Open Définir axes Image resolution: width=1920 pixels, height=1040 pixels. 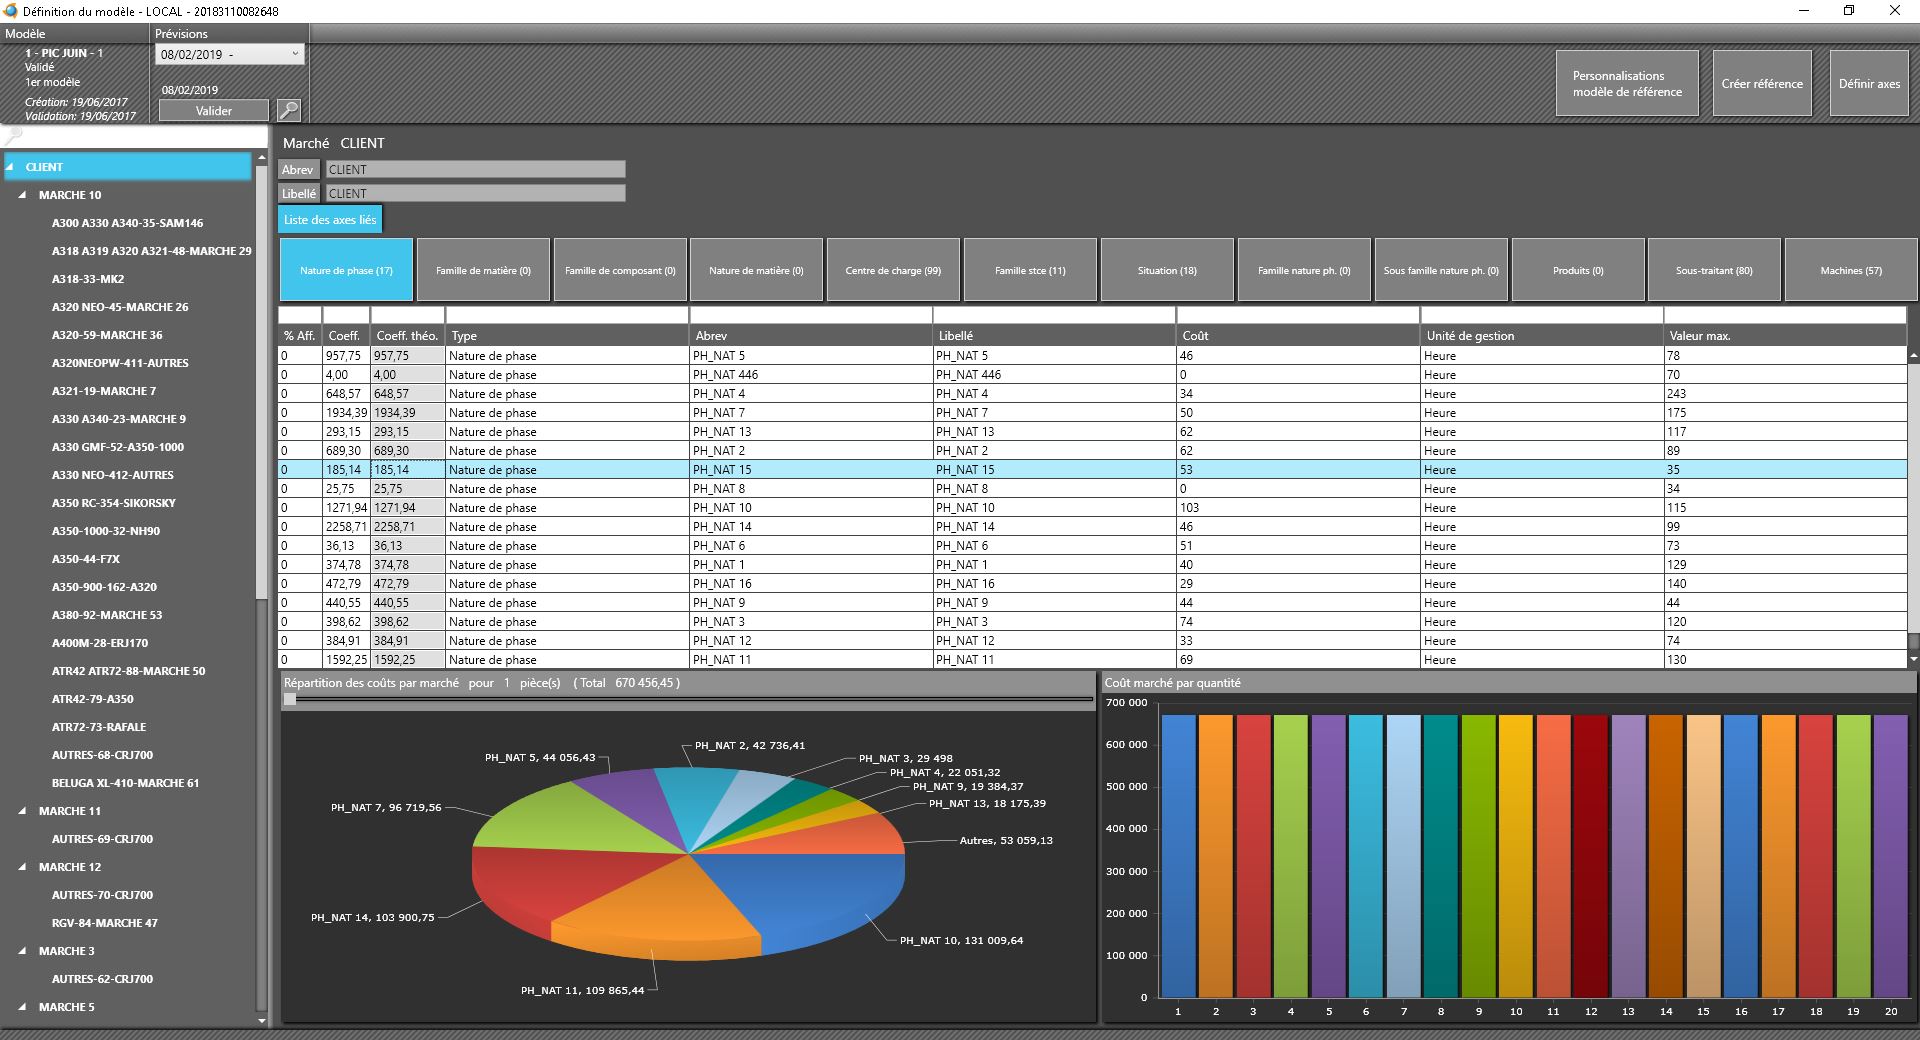pyautogui.click(x=1869, y=84)
